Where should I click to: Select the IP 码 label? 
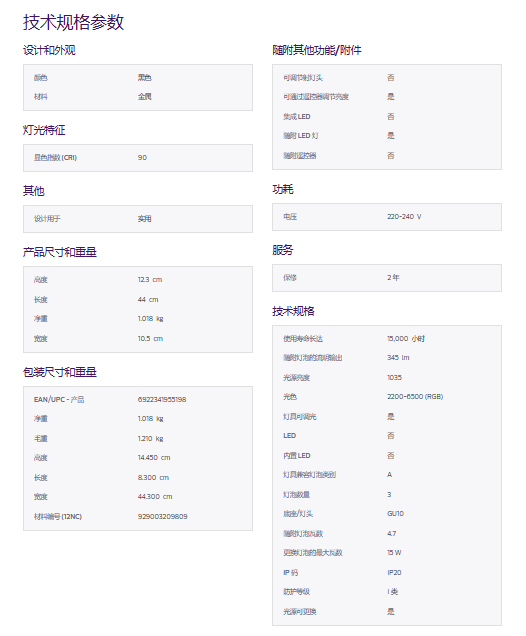click(x=291, y=572)
